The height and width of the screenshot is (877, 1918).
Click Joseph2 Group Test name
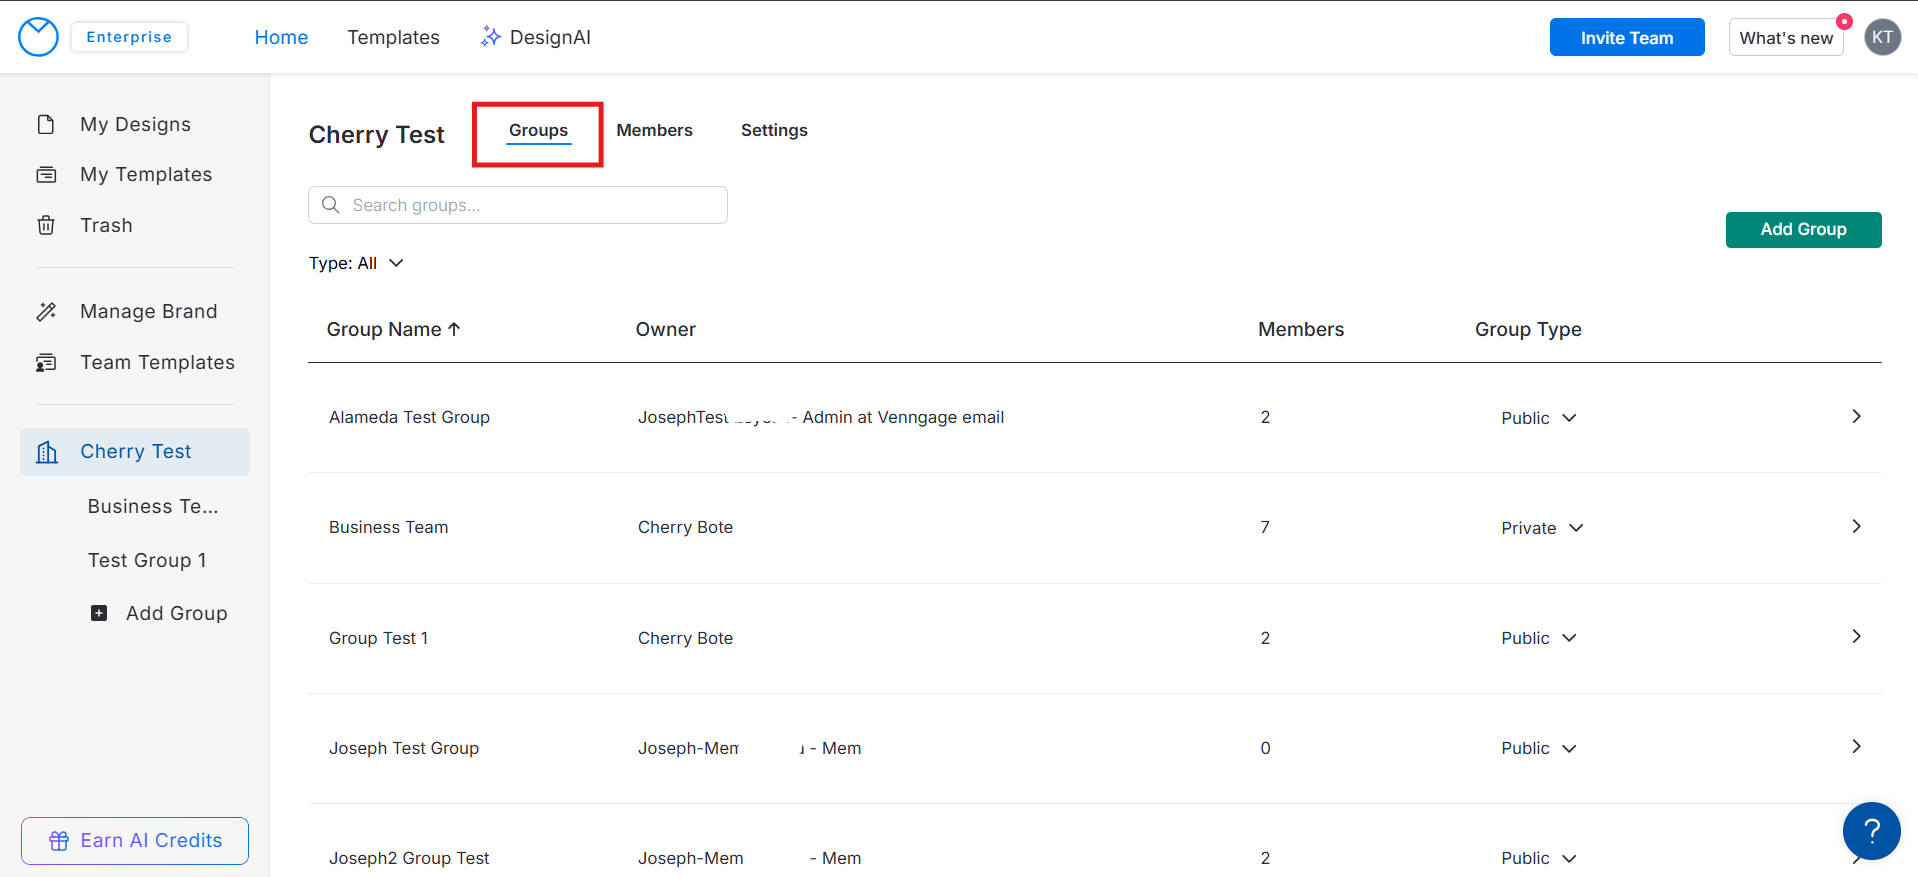pos(409,858)
